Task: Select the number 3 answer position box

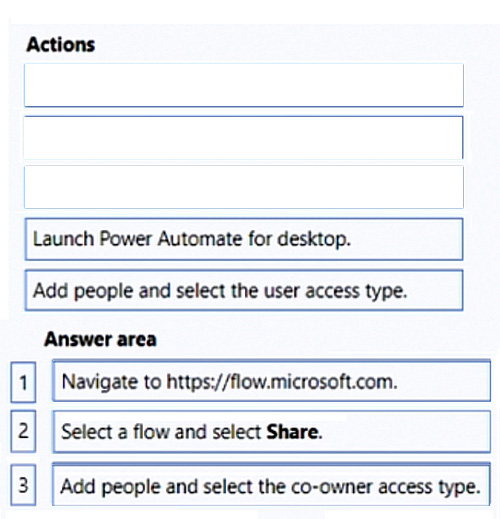Action: coord(23,485)
